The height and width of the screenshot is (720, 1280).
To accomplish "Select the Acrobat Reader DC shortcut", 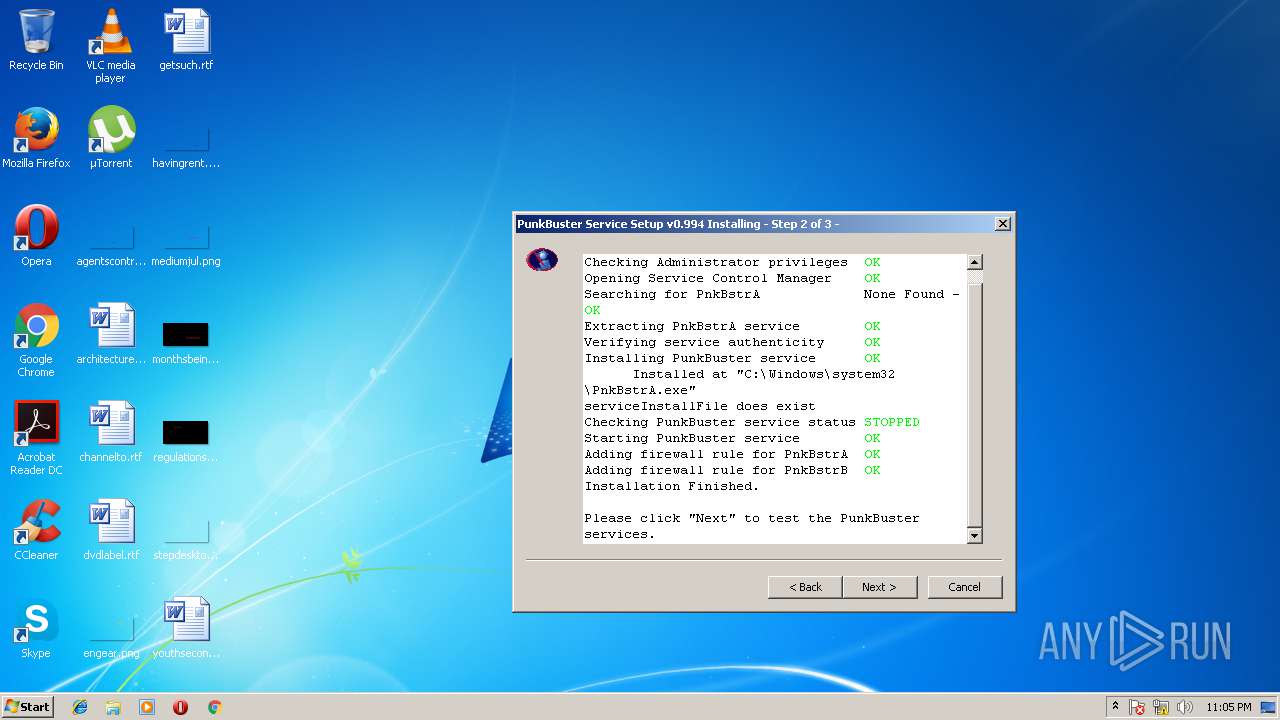I will 36,439.
